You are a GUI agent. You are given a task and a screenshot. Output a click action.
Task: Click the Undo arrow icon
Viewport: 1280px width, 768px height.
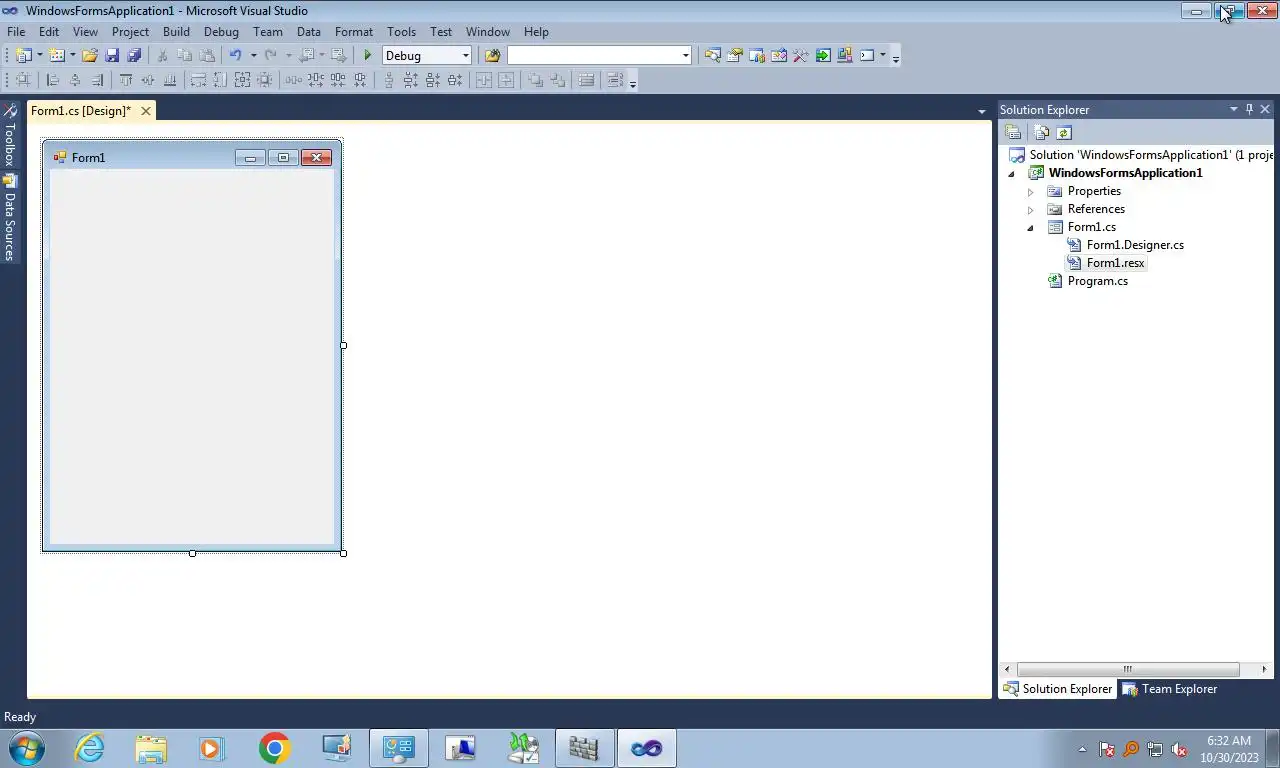click(x=235, y=56)
